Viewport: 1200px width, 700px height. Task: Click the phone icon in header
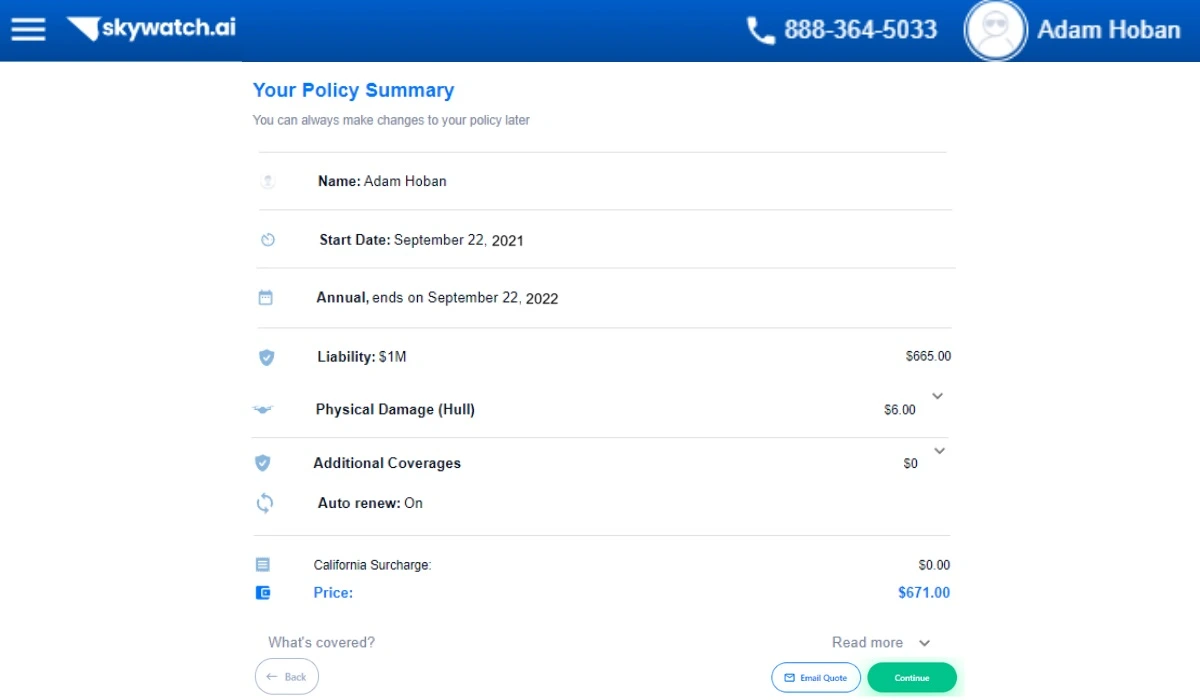point(761,30)
